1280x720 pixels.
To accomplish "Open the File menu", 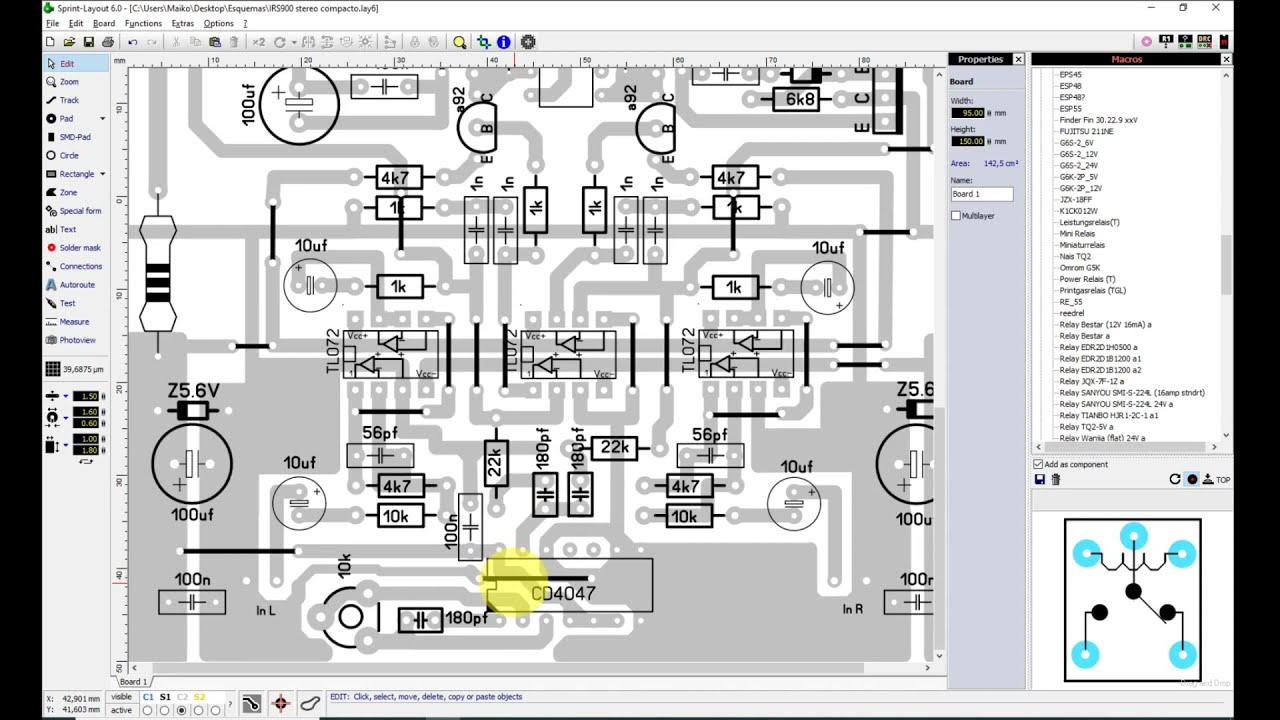I will pyautogui.click(x=52, y=23).
